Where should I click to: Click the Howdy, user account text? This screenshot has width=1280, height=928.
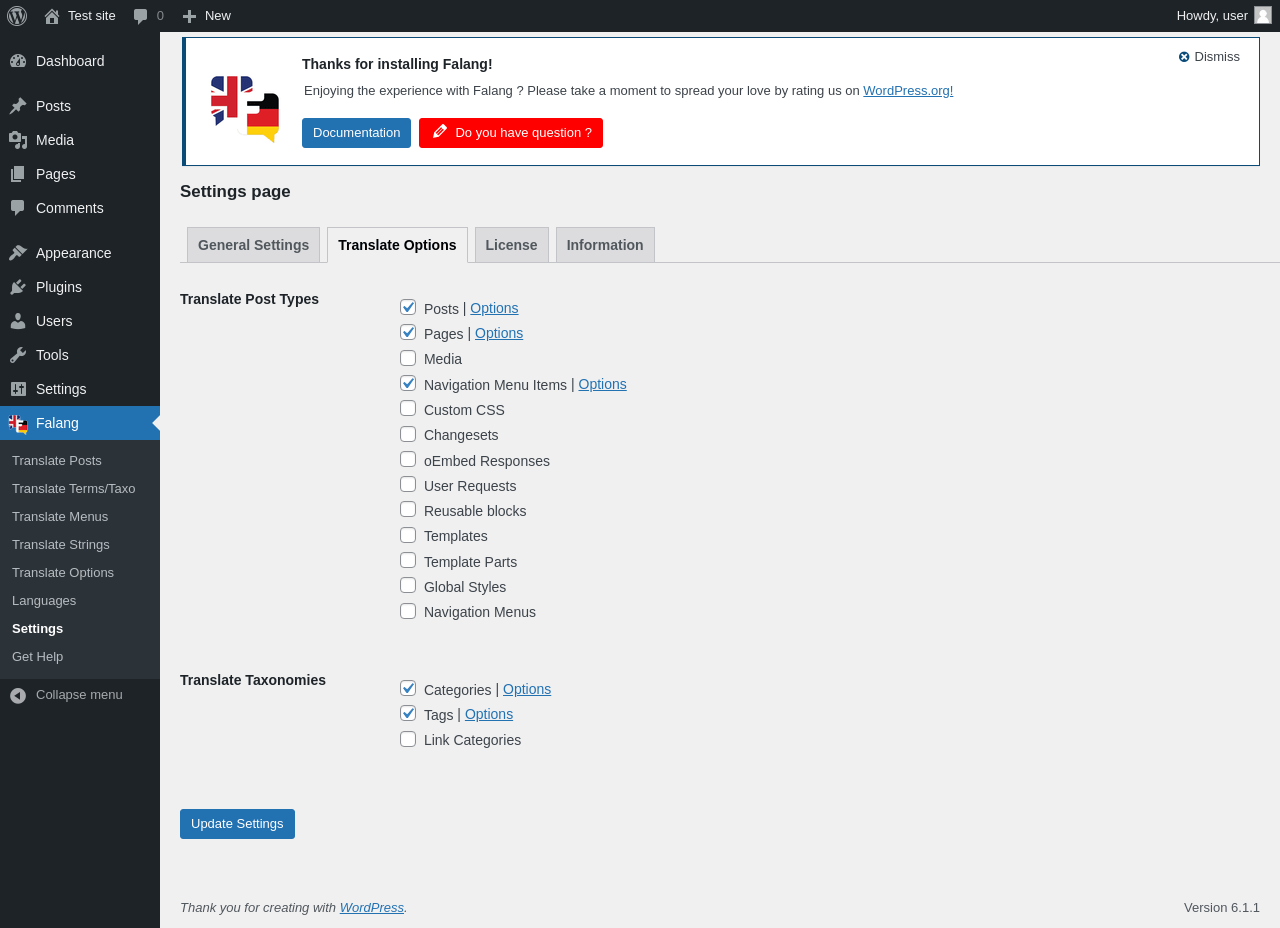click(x=1212, y=16)
